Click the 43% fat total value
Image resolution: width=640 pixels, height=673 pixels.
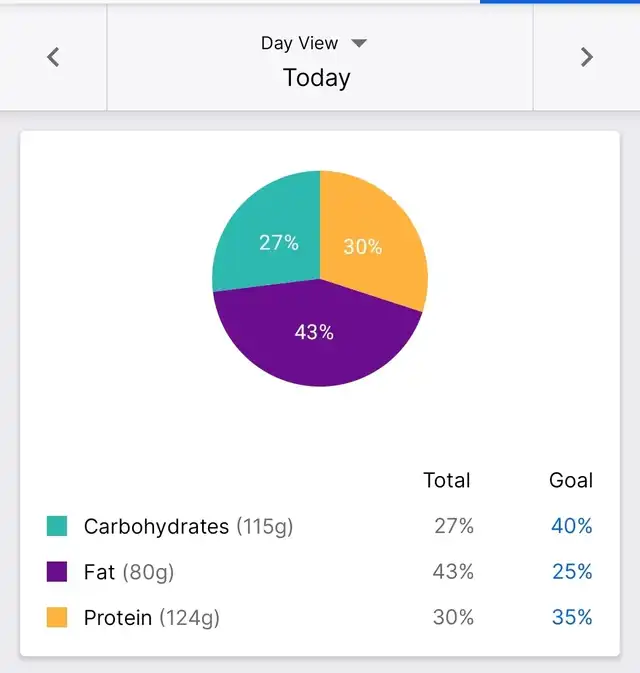[453, 572]
